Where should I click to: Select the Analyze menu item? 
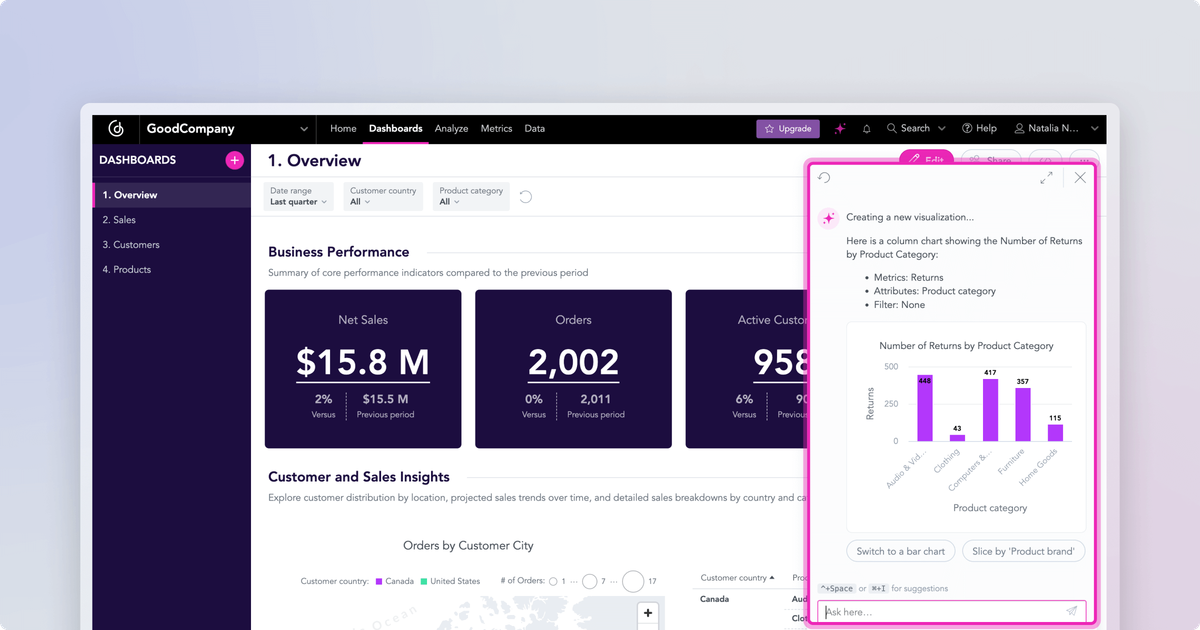pyautogui.click(x=451, y=128)
